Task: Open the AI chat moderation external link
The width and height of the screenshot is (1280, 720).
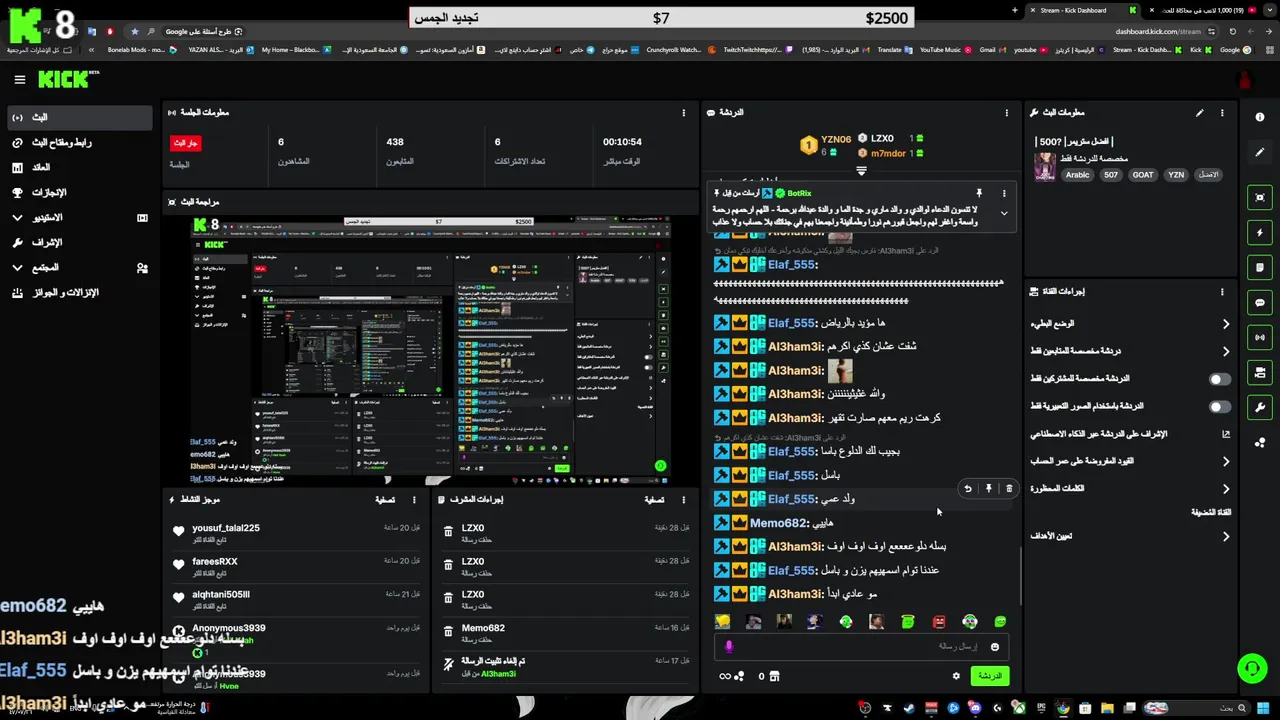Action: tap(1226, 434)
